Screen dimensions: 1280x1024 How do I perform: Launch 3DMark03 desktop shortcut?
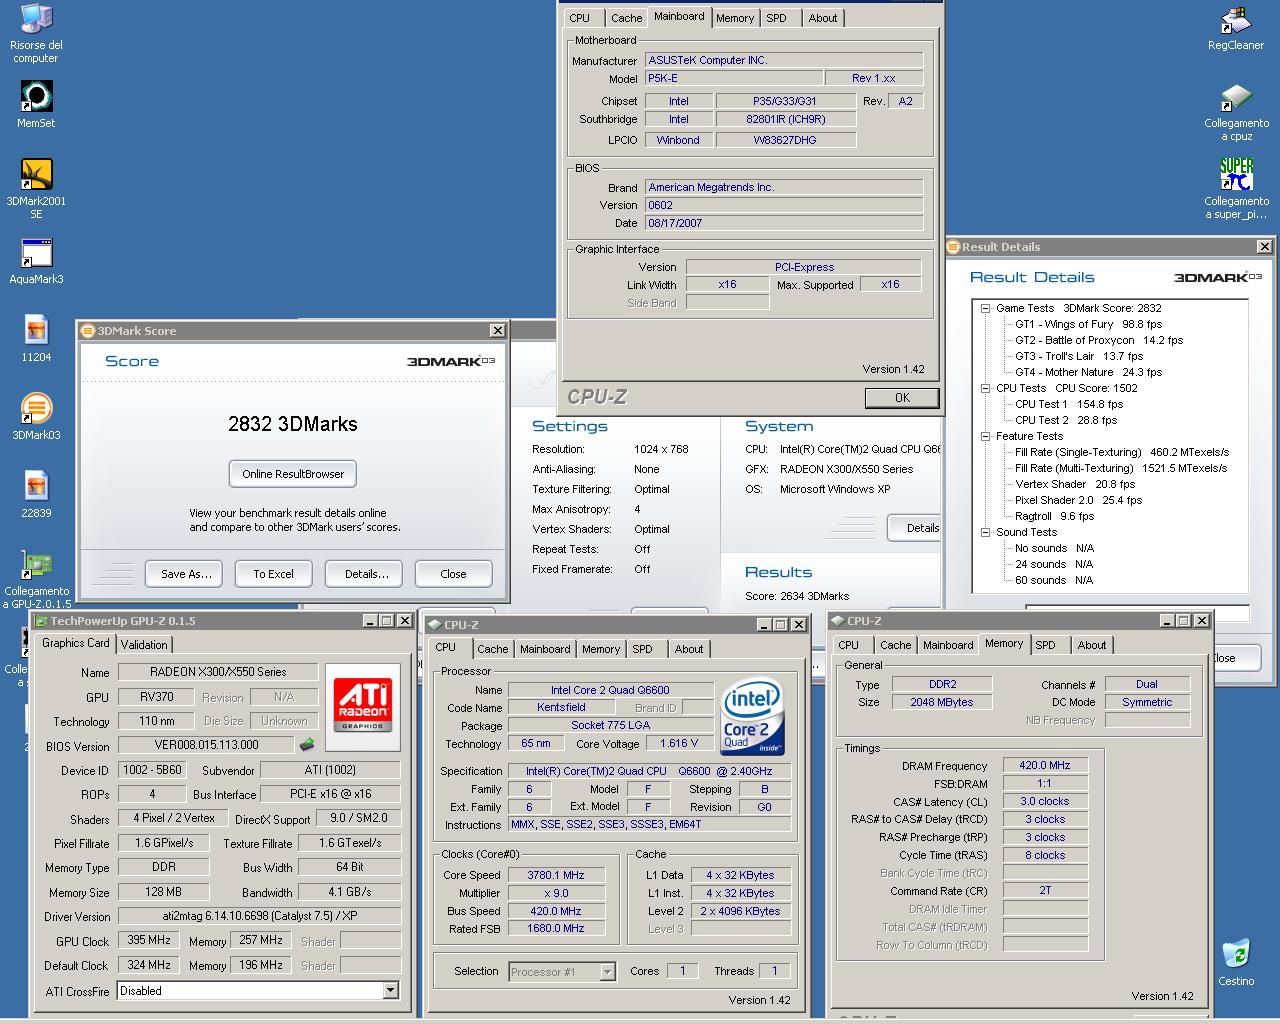pyautogui.click(x=36, y=417)
